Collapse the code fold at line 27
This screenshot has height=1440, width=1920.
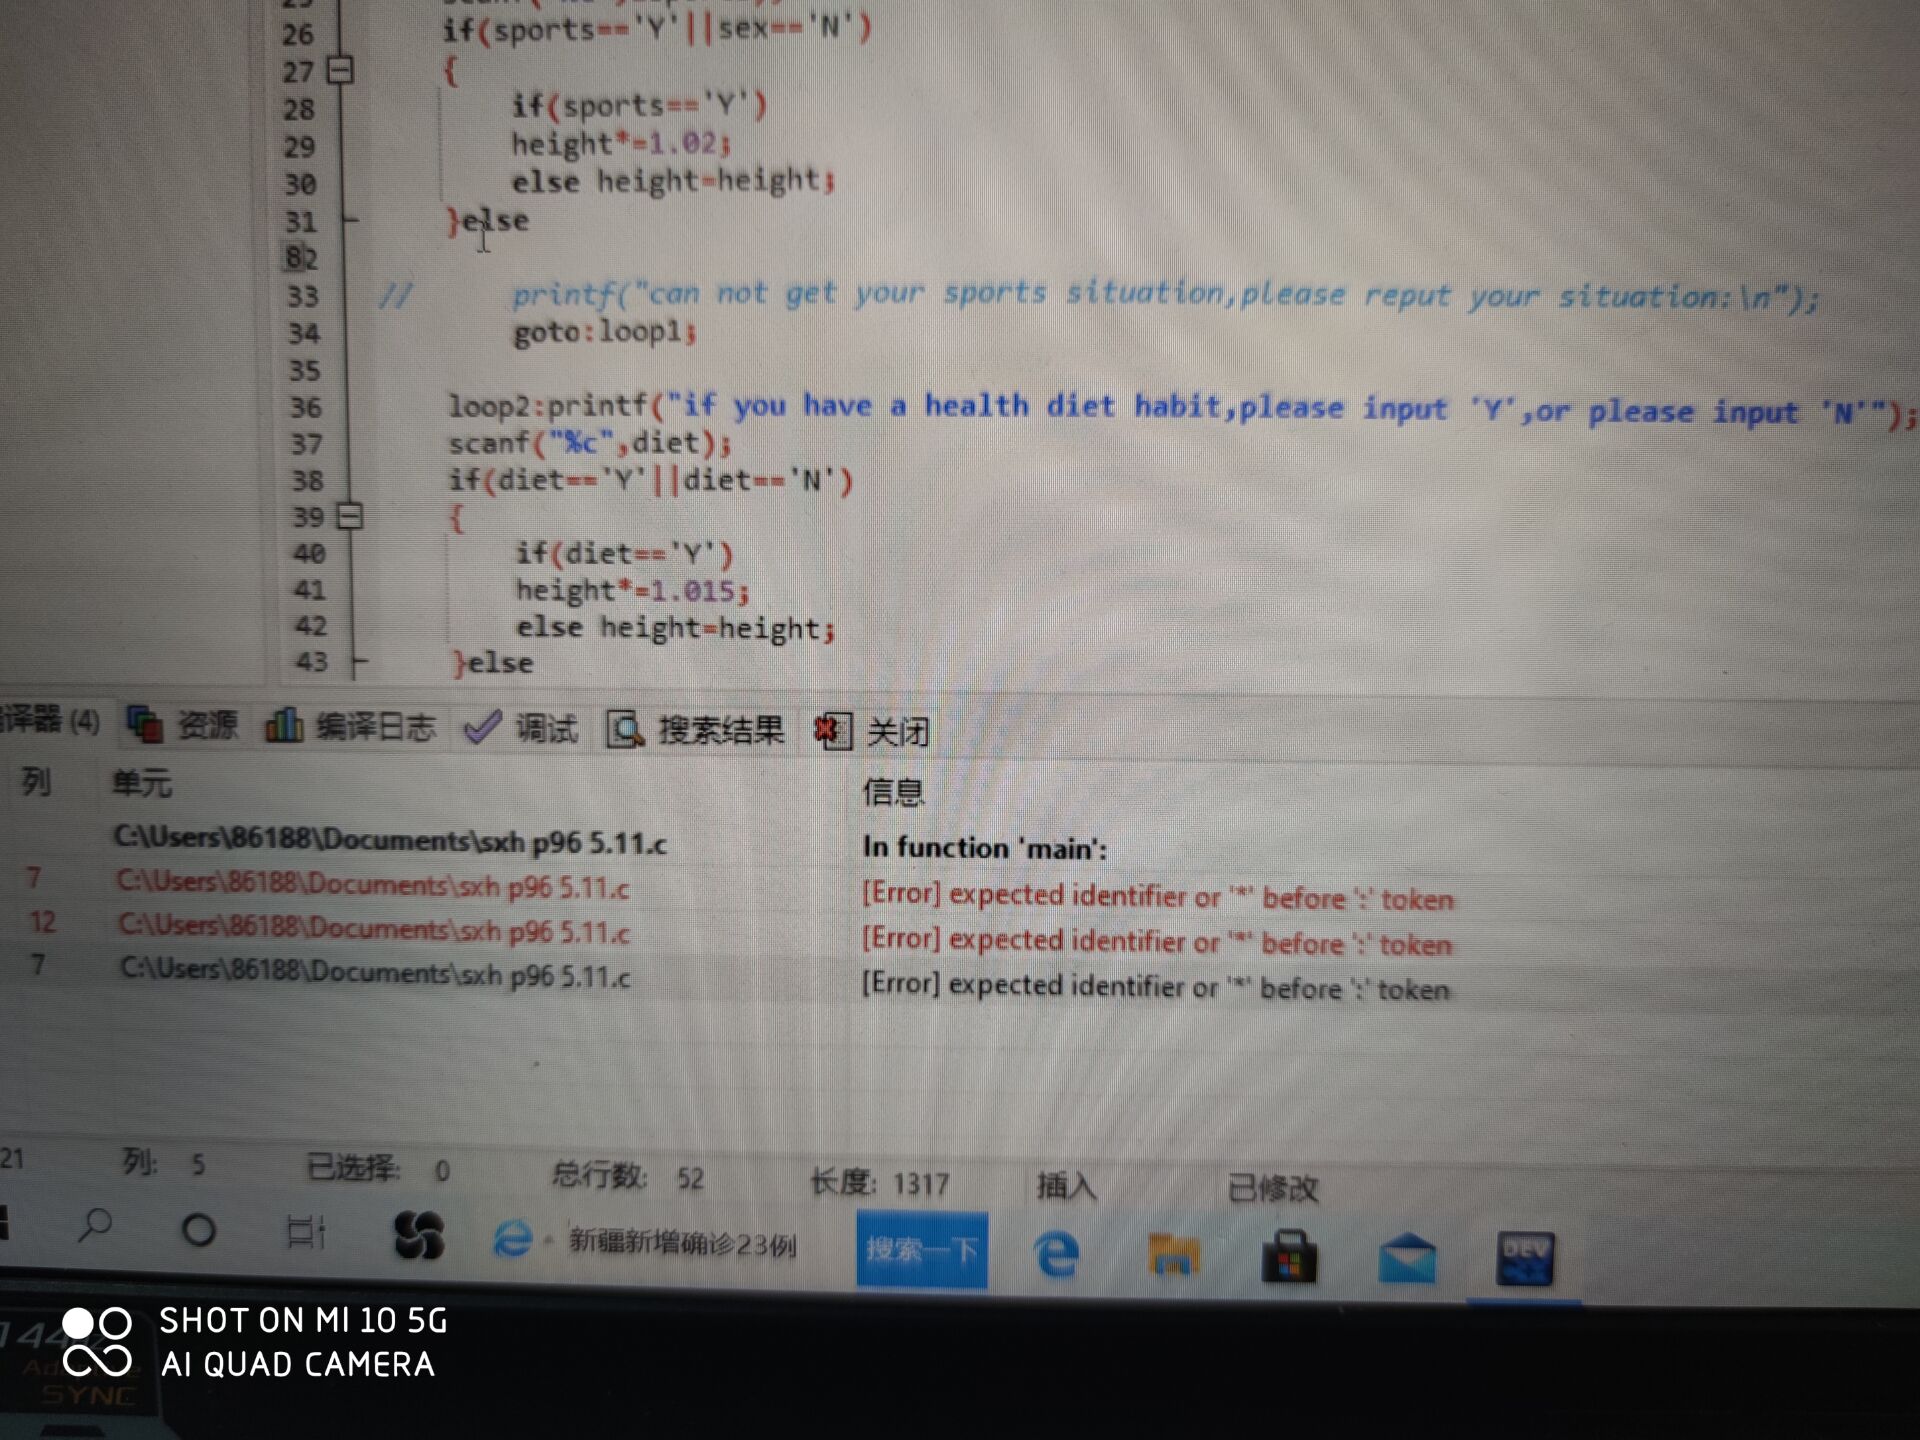[341, 71]
